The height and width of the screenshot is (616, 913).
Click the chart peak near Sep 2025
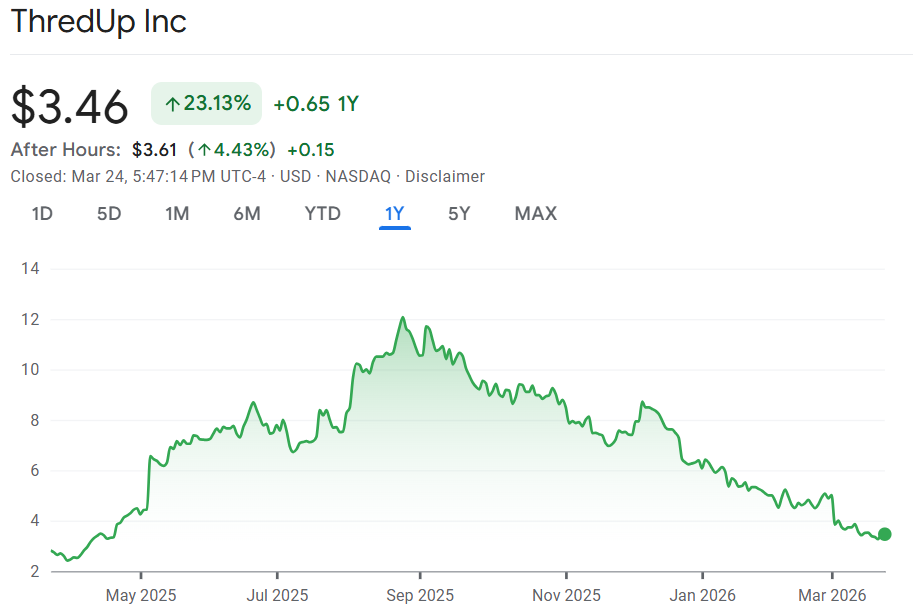[x=402, y=318]
